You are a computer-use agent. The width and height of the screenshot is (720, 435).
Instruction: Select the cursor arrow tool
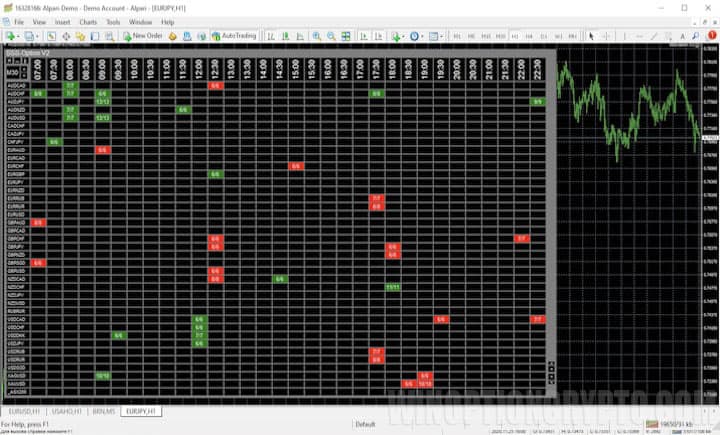point(591,36)
